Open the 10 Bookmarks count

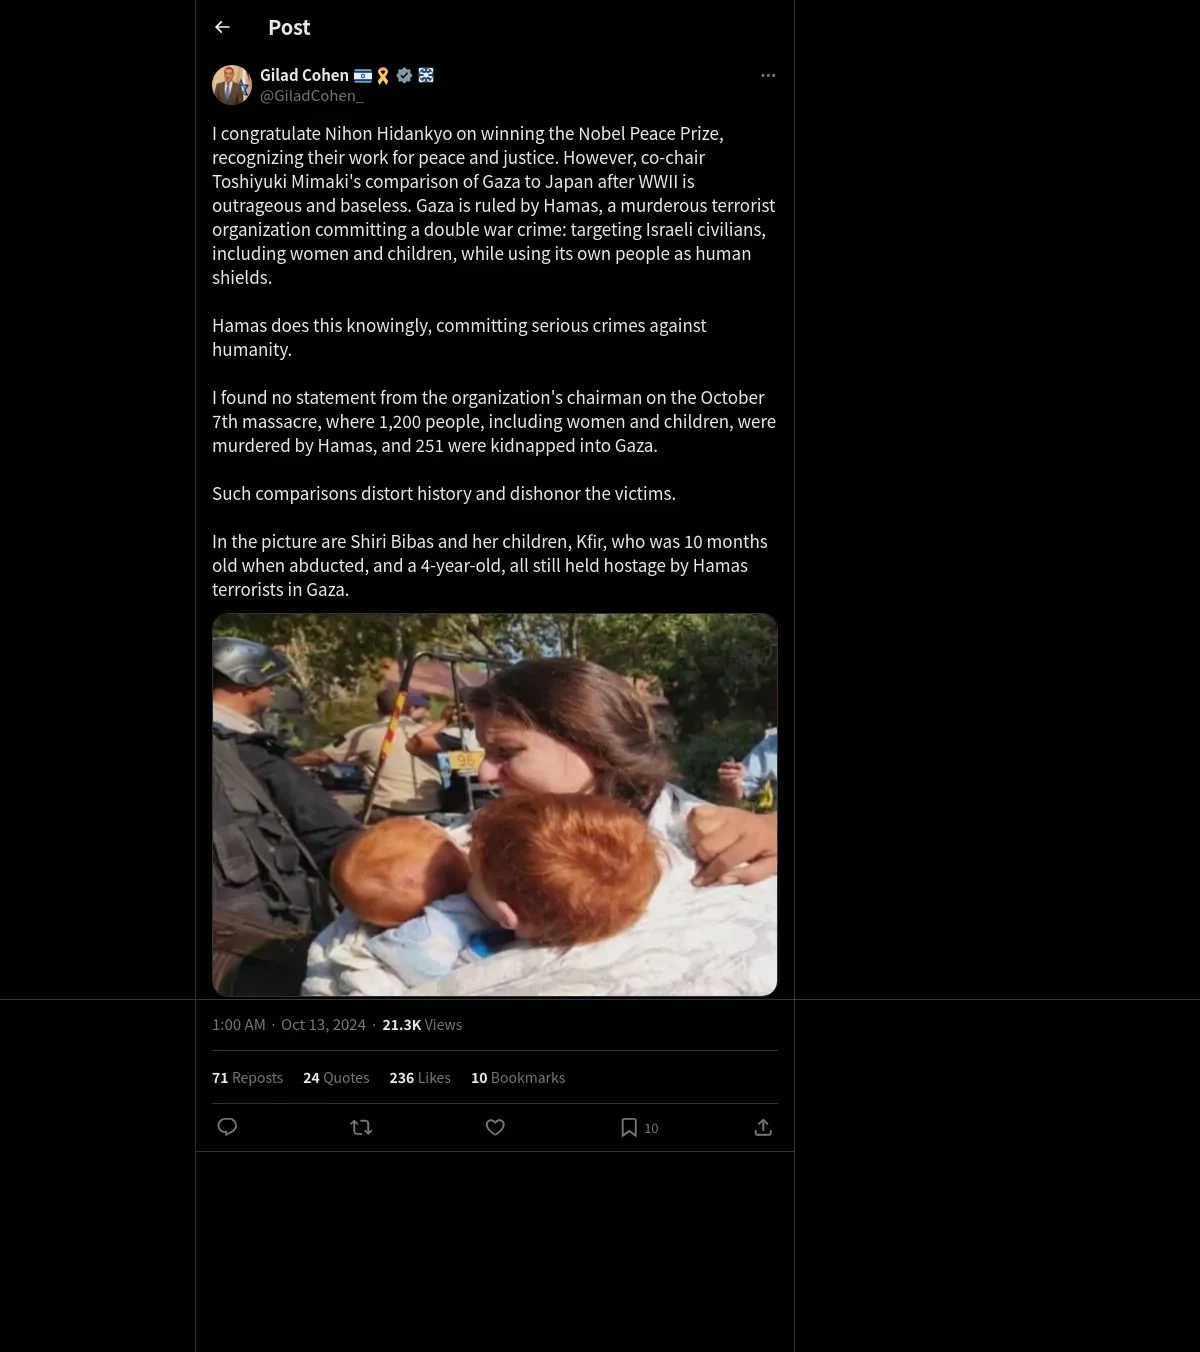coord(518,1077)
